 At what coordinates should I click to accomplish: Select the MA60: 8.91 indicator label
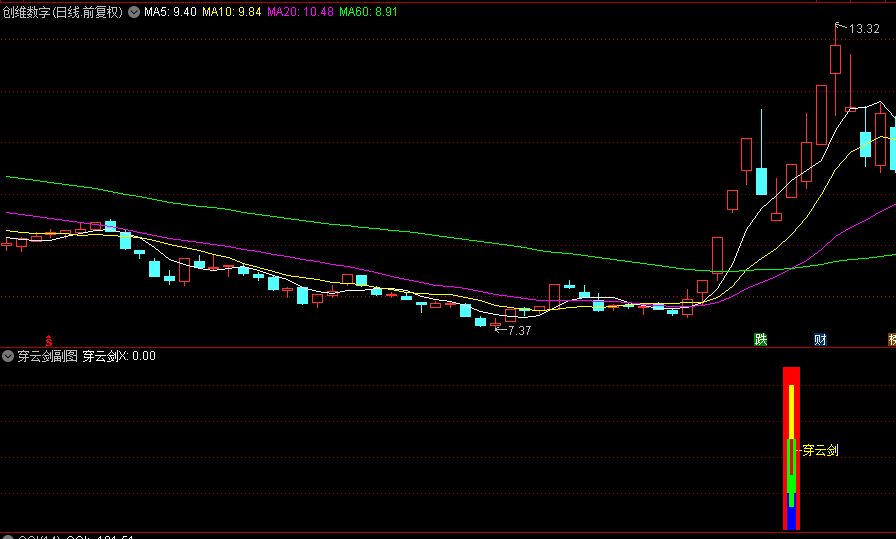[368, 12]
